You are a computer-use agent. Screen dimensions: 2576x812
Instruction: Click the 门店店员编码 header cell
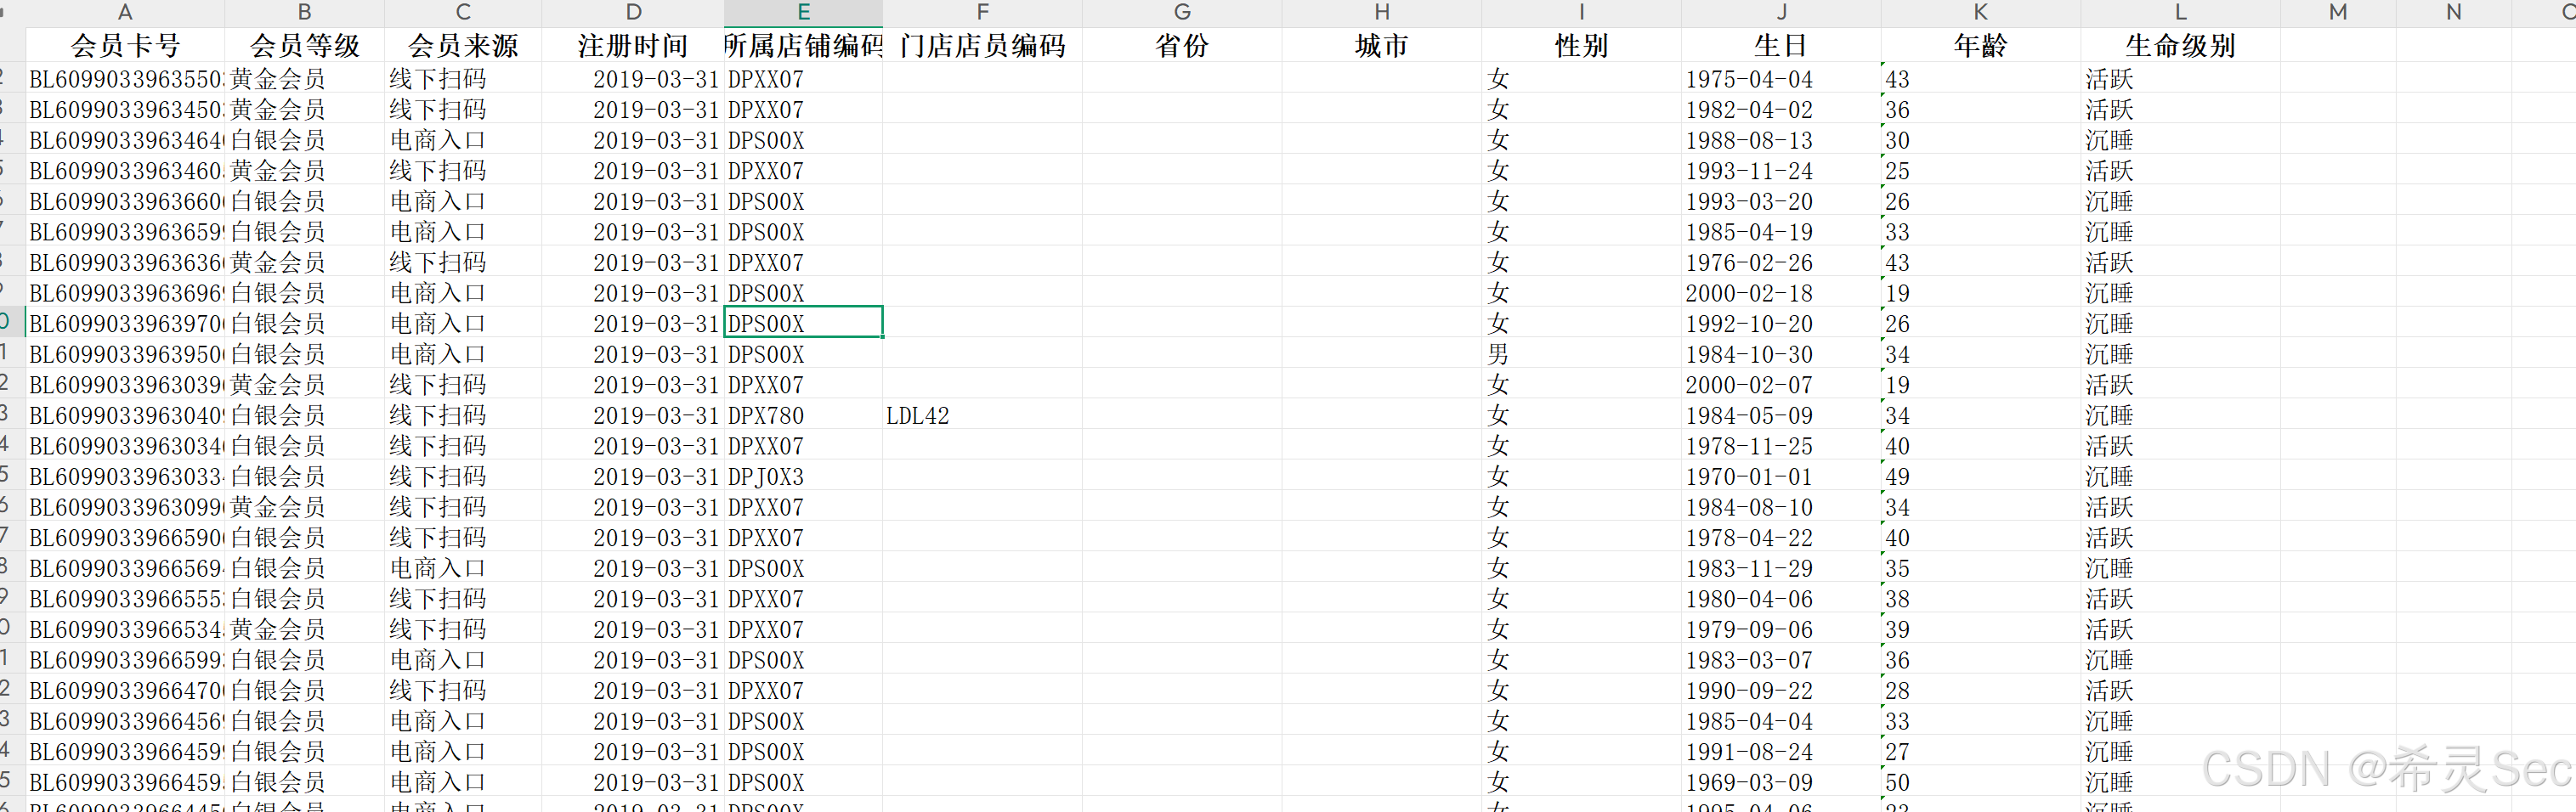tap(982, 45)
